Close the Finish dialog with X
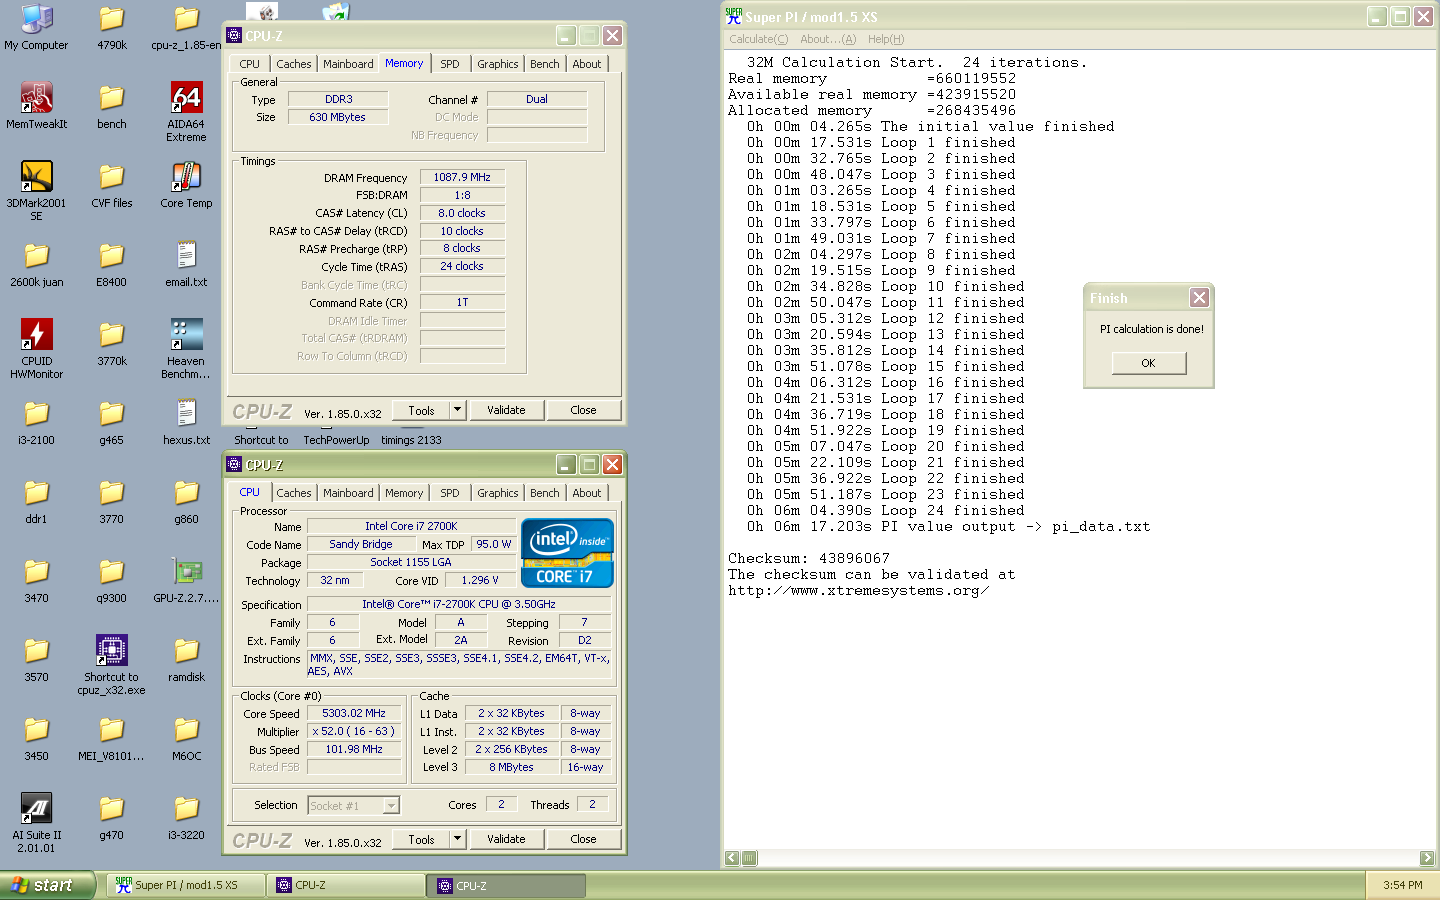The width and height of the screenshot is (1440, 900). point(1199,298)
